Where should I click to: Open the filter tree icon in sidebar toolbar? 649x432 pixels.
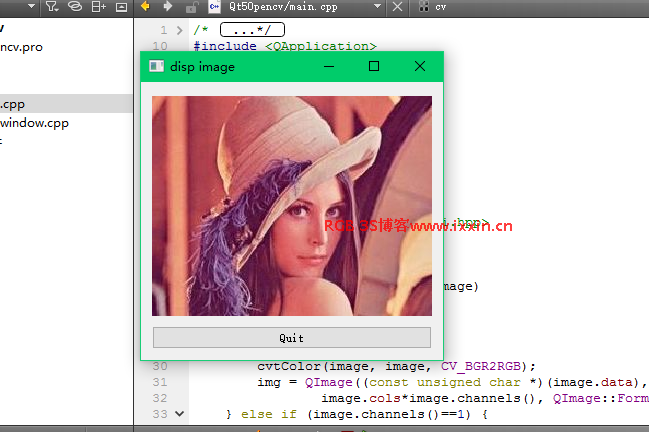52,7
